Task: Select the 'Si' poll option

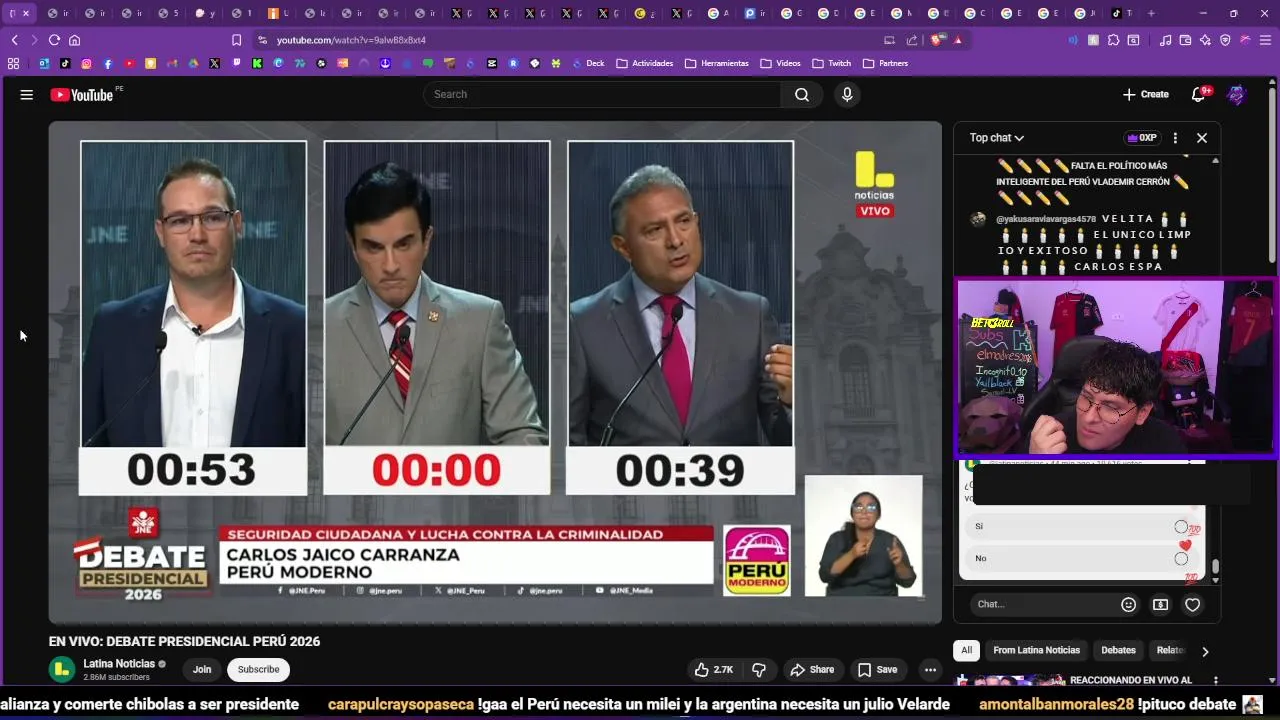Action: tap(1081, 526)
